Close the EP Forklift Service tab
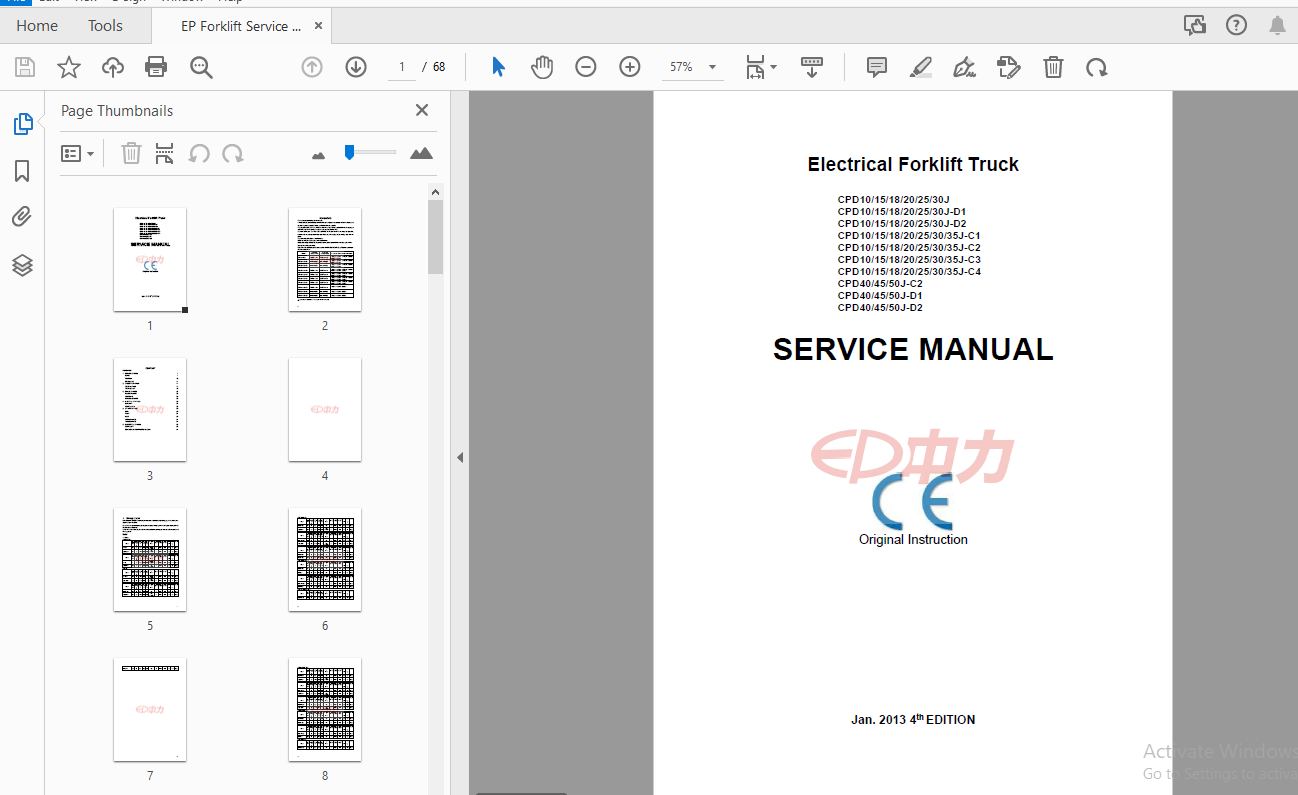The image size is (1298, 795). [317, 26]
